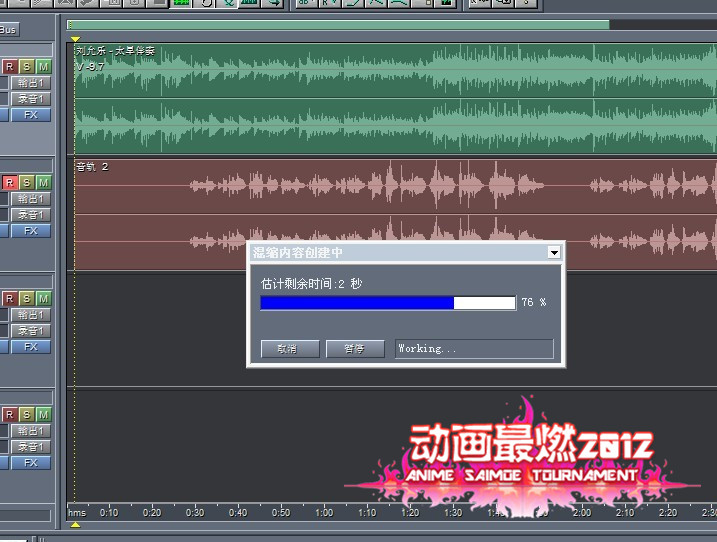
Task: Arm record (R) on the 刘允乐 track
Action: 10,67
